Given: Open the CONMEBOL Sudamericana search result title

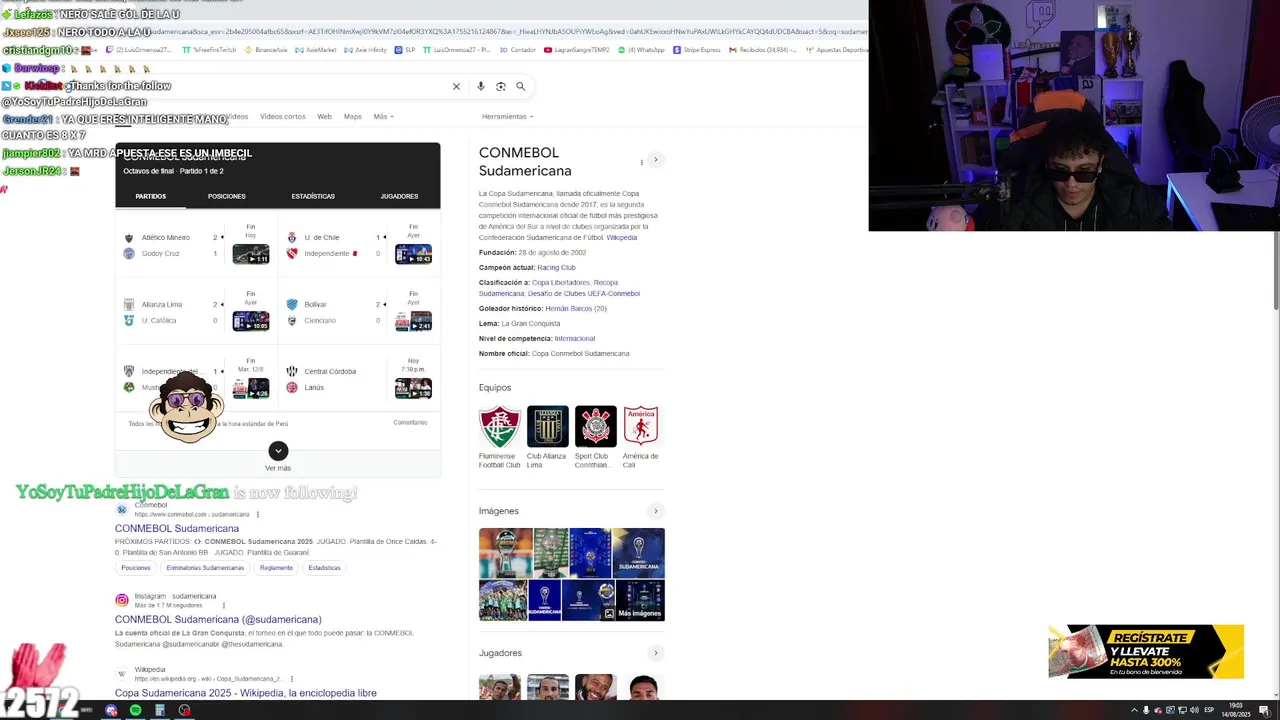Looking at the screenshot, I should (x=177, y=528).
